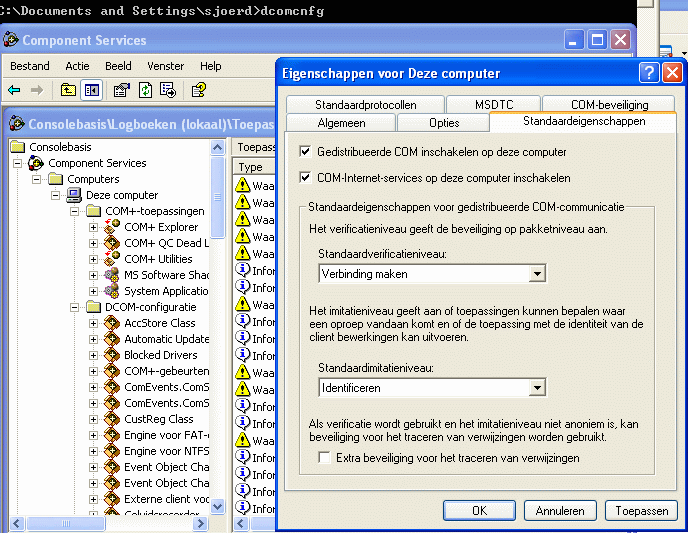Toggle the Show/Hide console tree icon
The image size is (688, 533).
coord(92,90)
